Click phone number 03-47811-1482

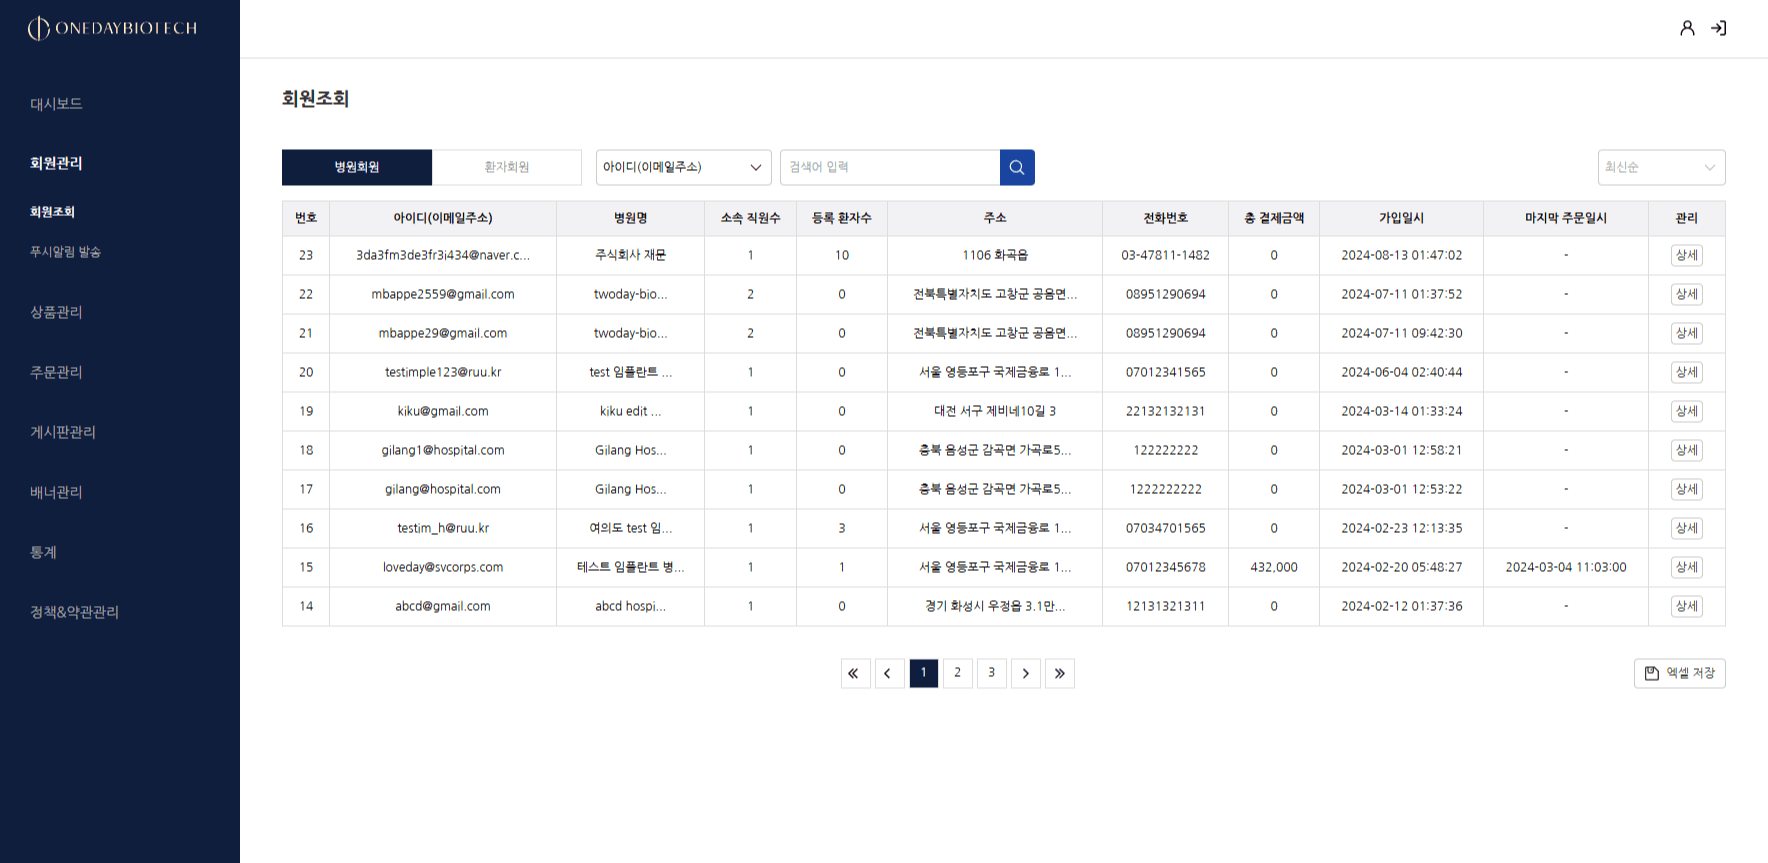[1165, 255]
